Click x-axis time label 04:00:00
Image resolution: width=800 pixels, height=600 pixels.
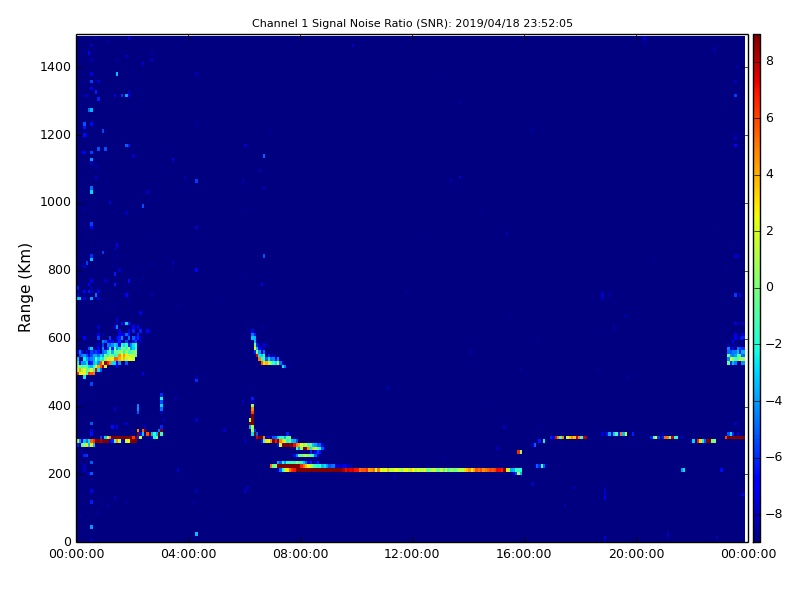(188, 554)
